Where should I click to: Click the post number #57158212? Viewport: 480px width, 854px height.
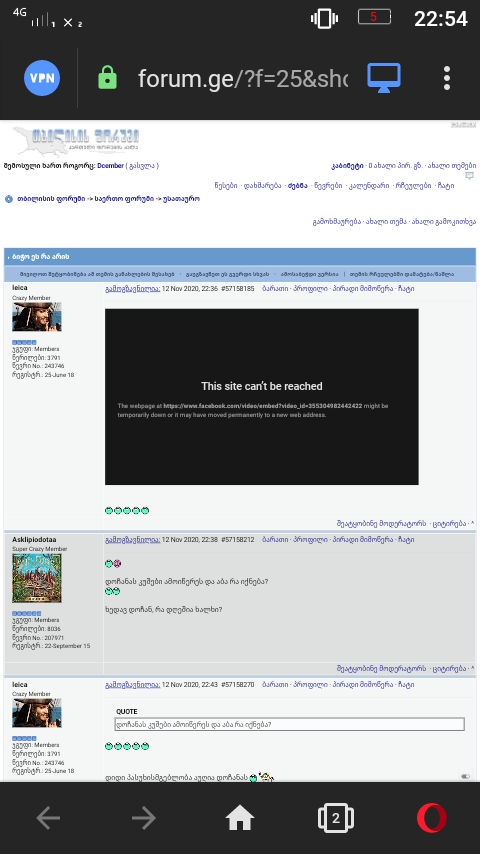238,539
